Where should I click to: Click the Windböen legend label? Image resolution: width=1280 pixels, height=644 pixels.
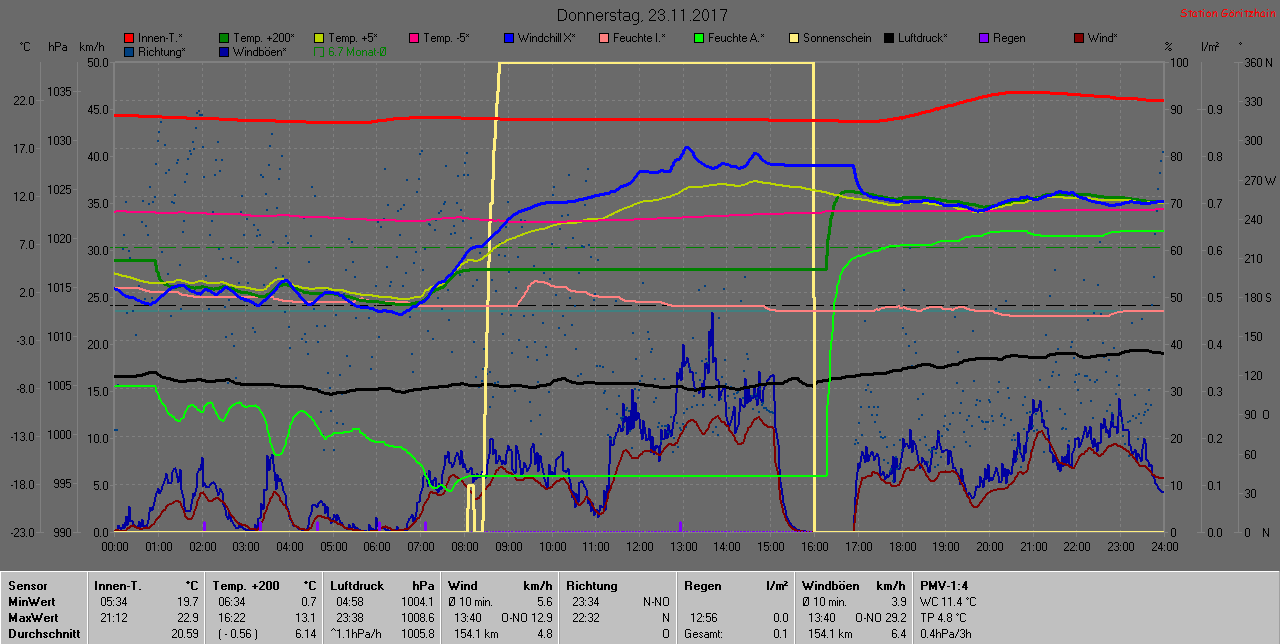258,51
